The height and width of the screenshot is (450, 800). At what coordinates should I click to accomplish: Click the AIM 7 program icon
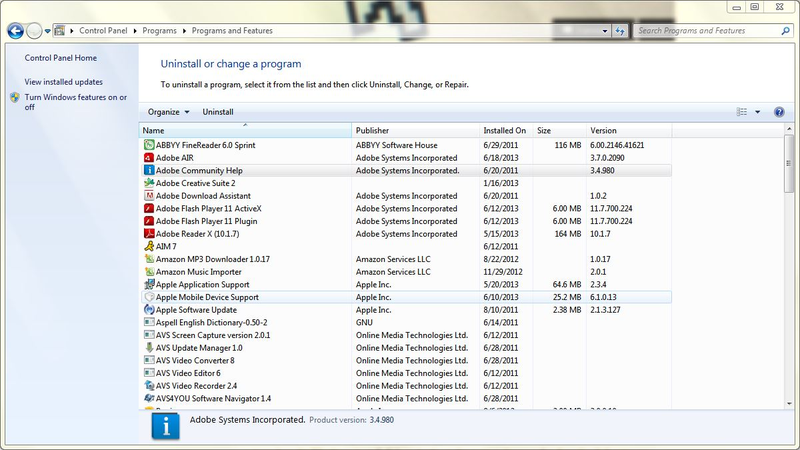point(149,246)
